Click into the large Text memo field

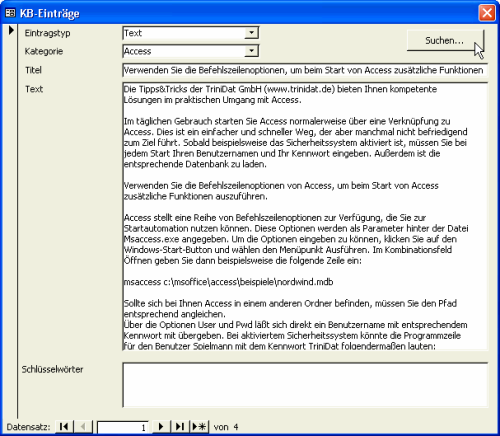pos(305,216)
